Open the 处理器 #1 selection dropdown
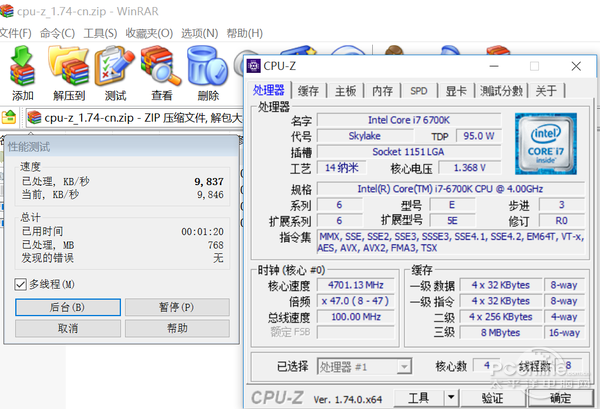Image resolution: width=600 pixels, height=409 pixels. coord(364,367)
